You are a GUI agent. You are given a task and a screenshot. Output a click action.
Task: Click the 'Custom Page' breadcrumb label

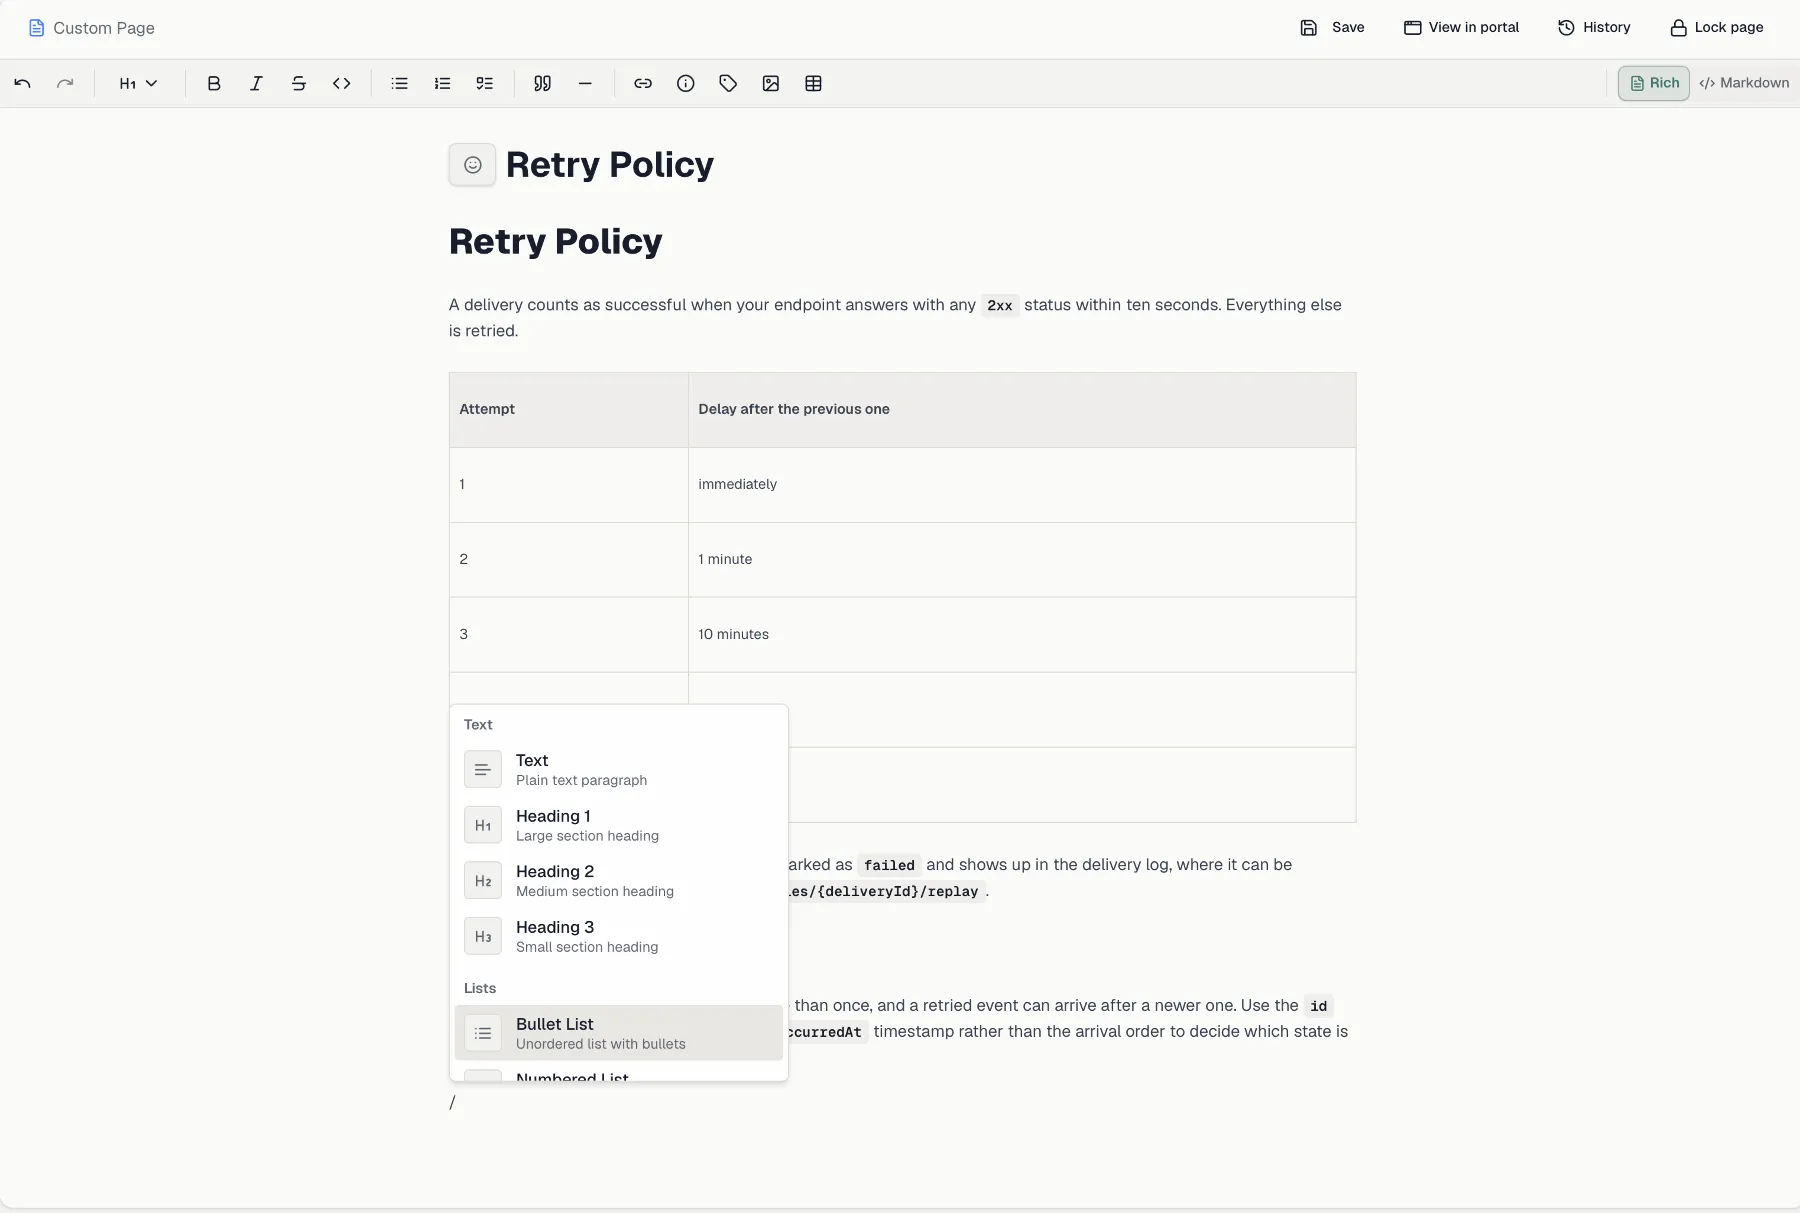coord(104,28)
